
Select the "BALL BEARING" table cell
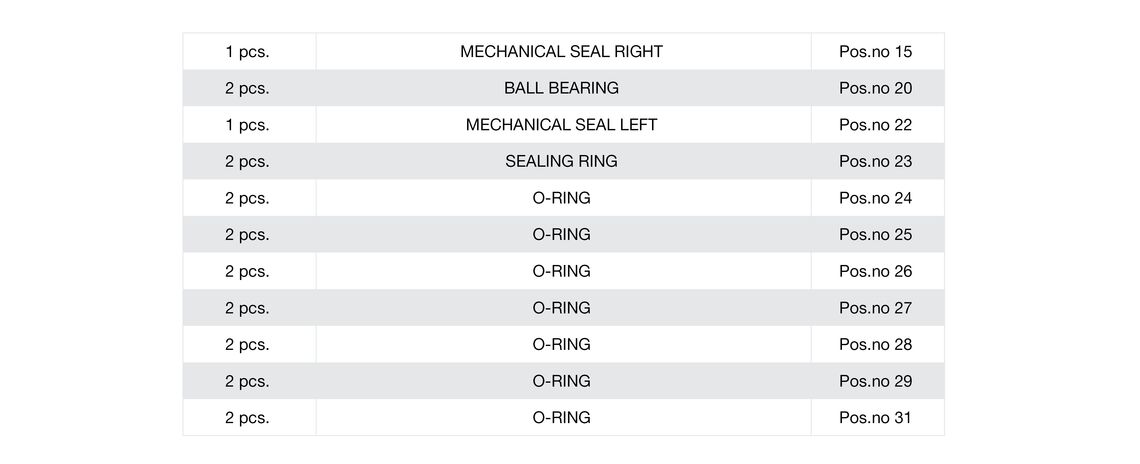(561, 88)
